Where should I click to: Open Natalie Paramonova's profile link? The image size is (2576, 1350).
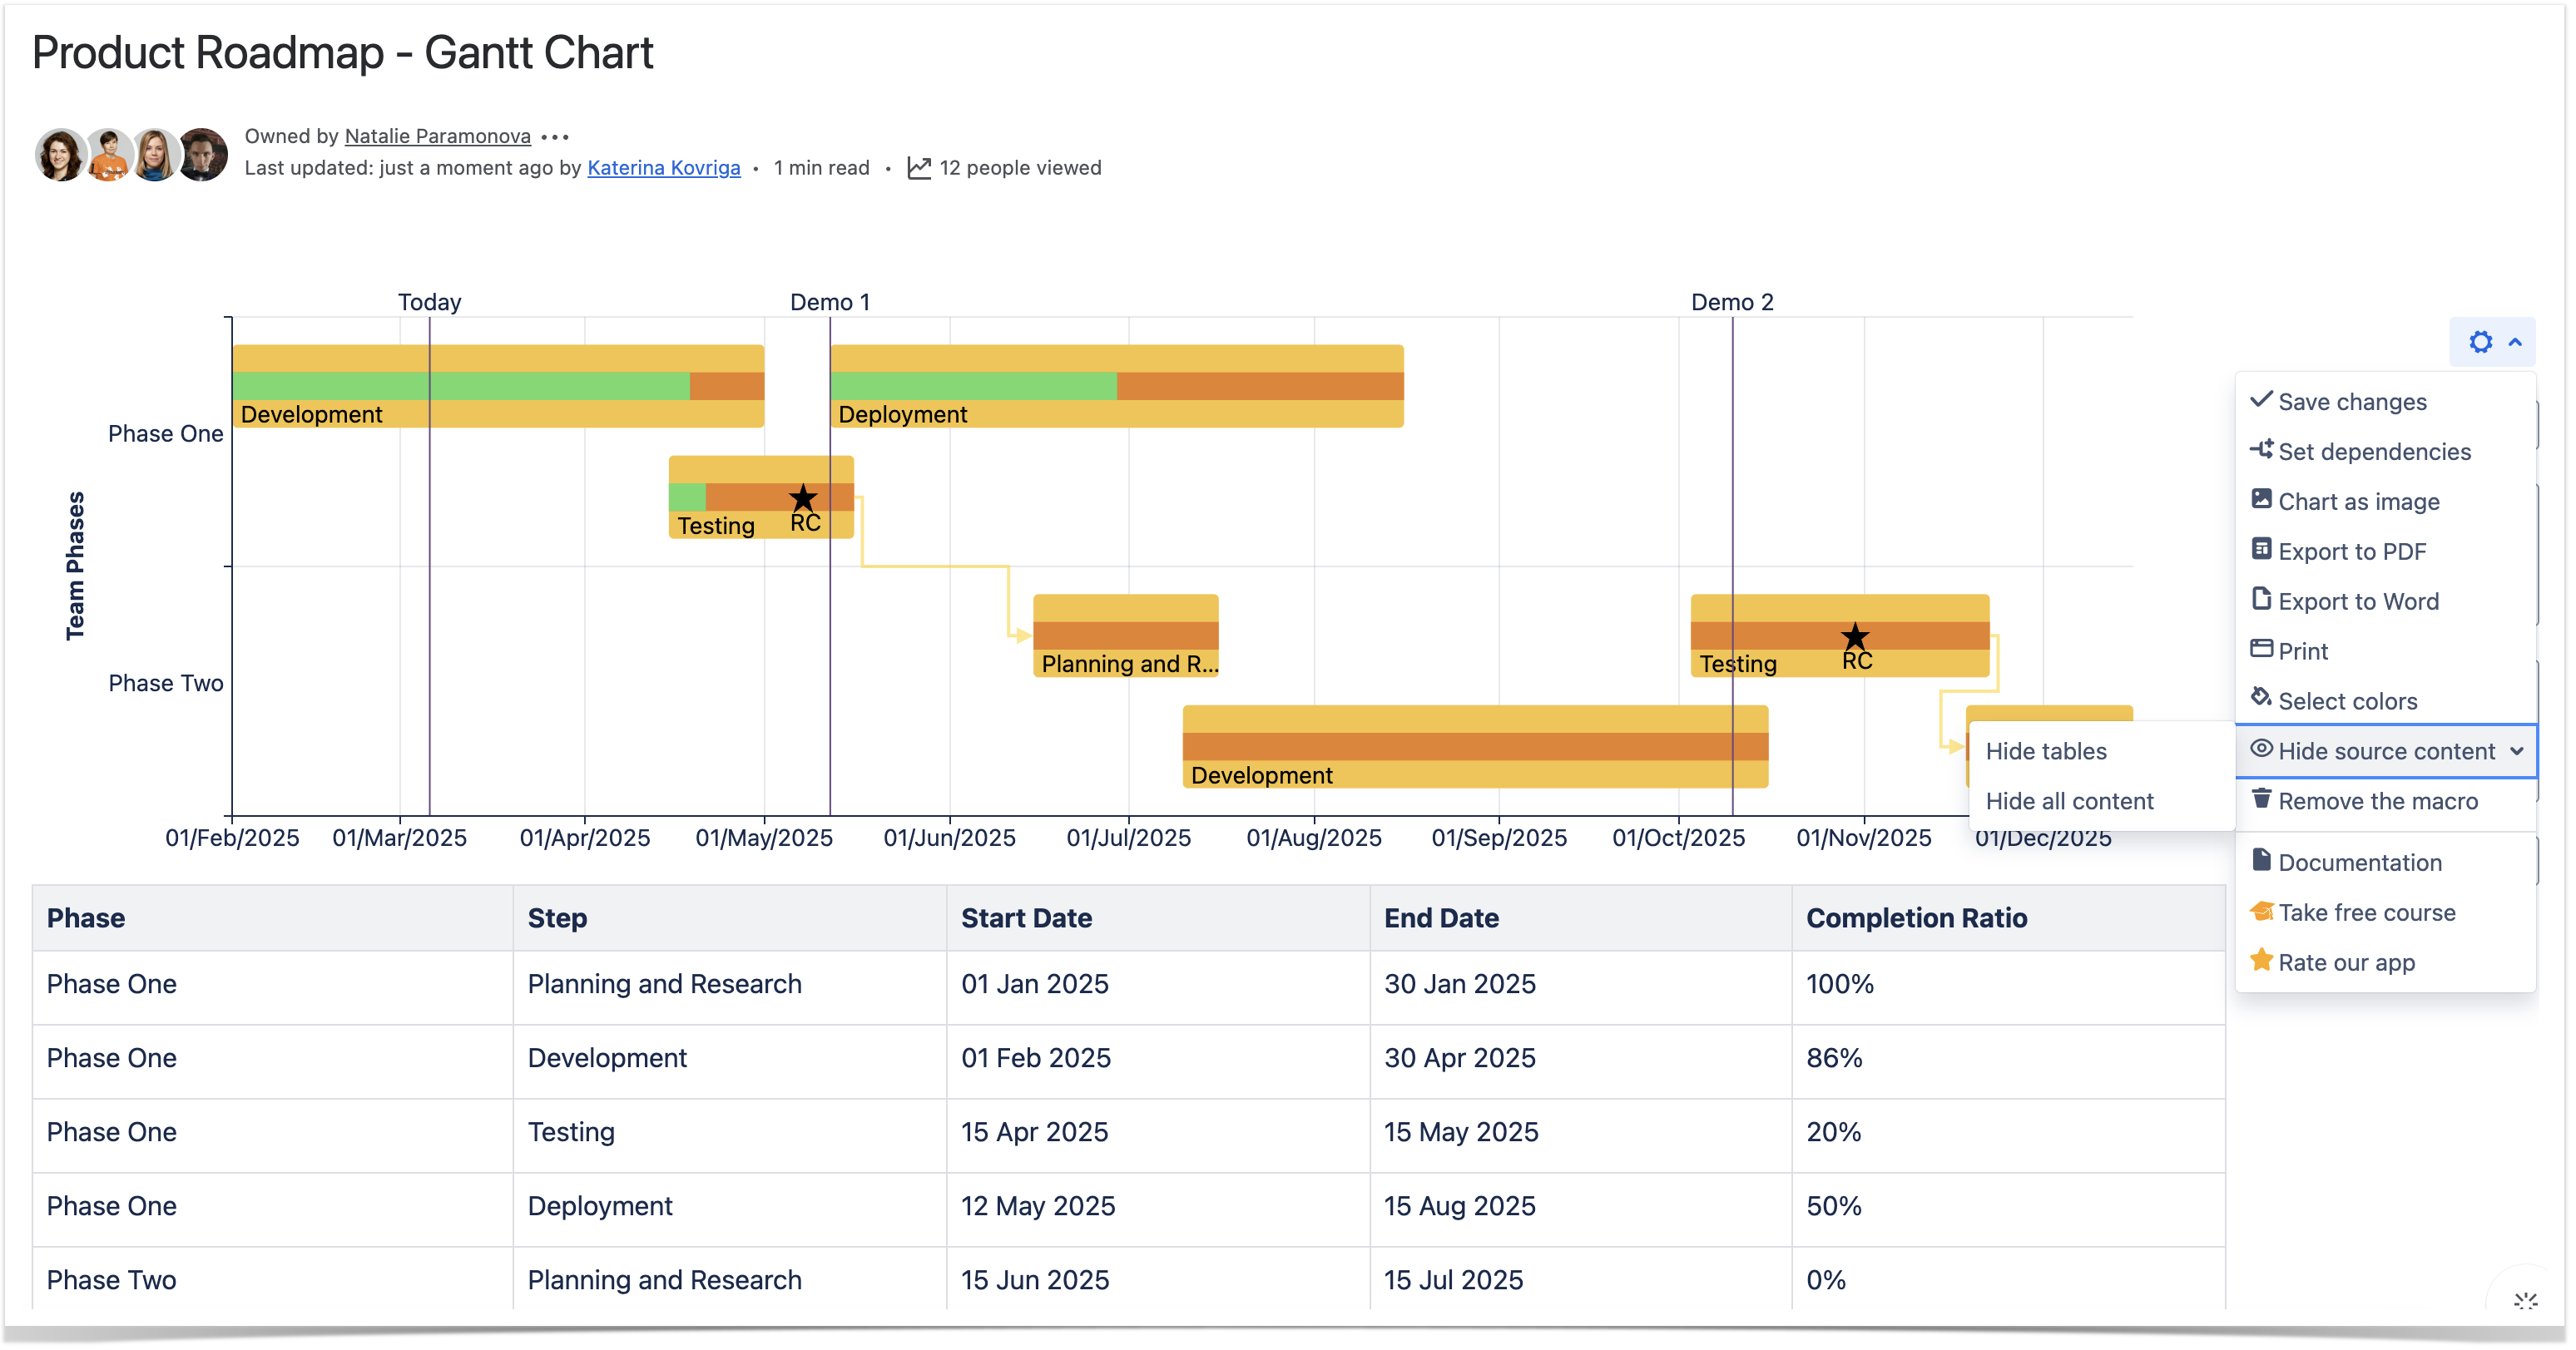(437, 136)
